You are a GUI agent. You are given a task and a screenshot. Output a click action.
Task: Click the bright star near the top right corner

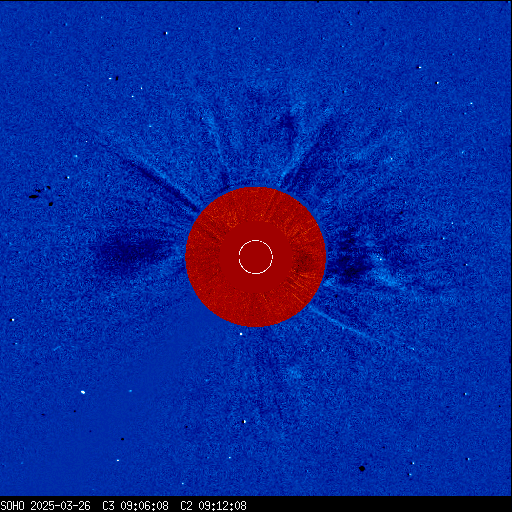(x=419, y=67)
